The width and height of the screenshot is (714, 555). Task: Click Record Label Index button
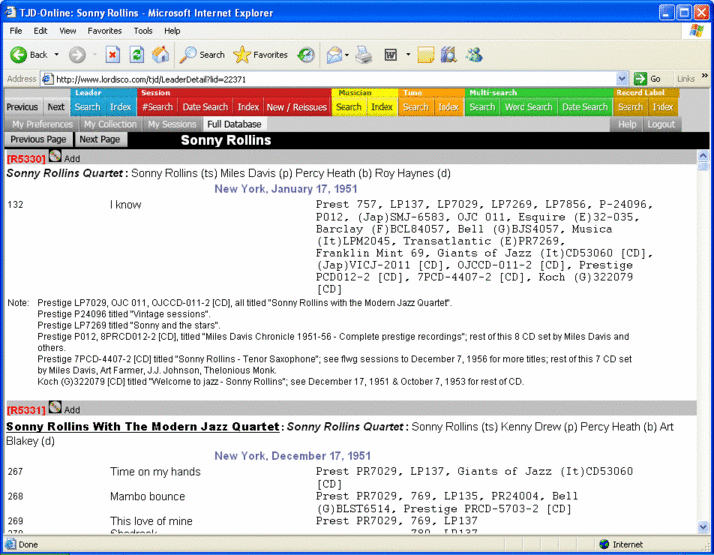[663, 107]
